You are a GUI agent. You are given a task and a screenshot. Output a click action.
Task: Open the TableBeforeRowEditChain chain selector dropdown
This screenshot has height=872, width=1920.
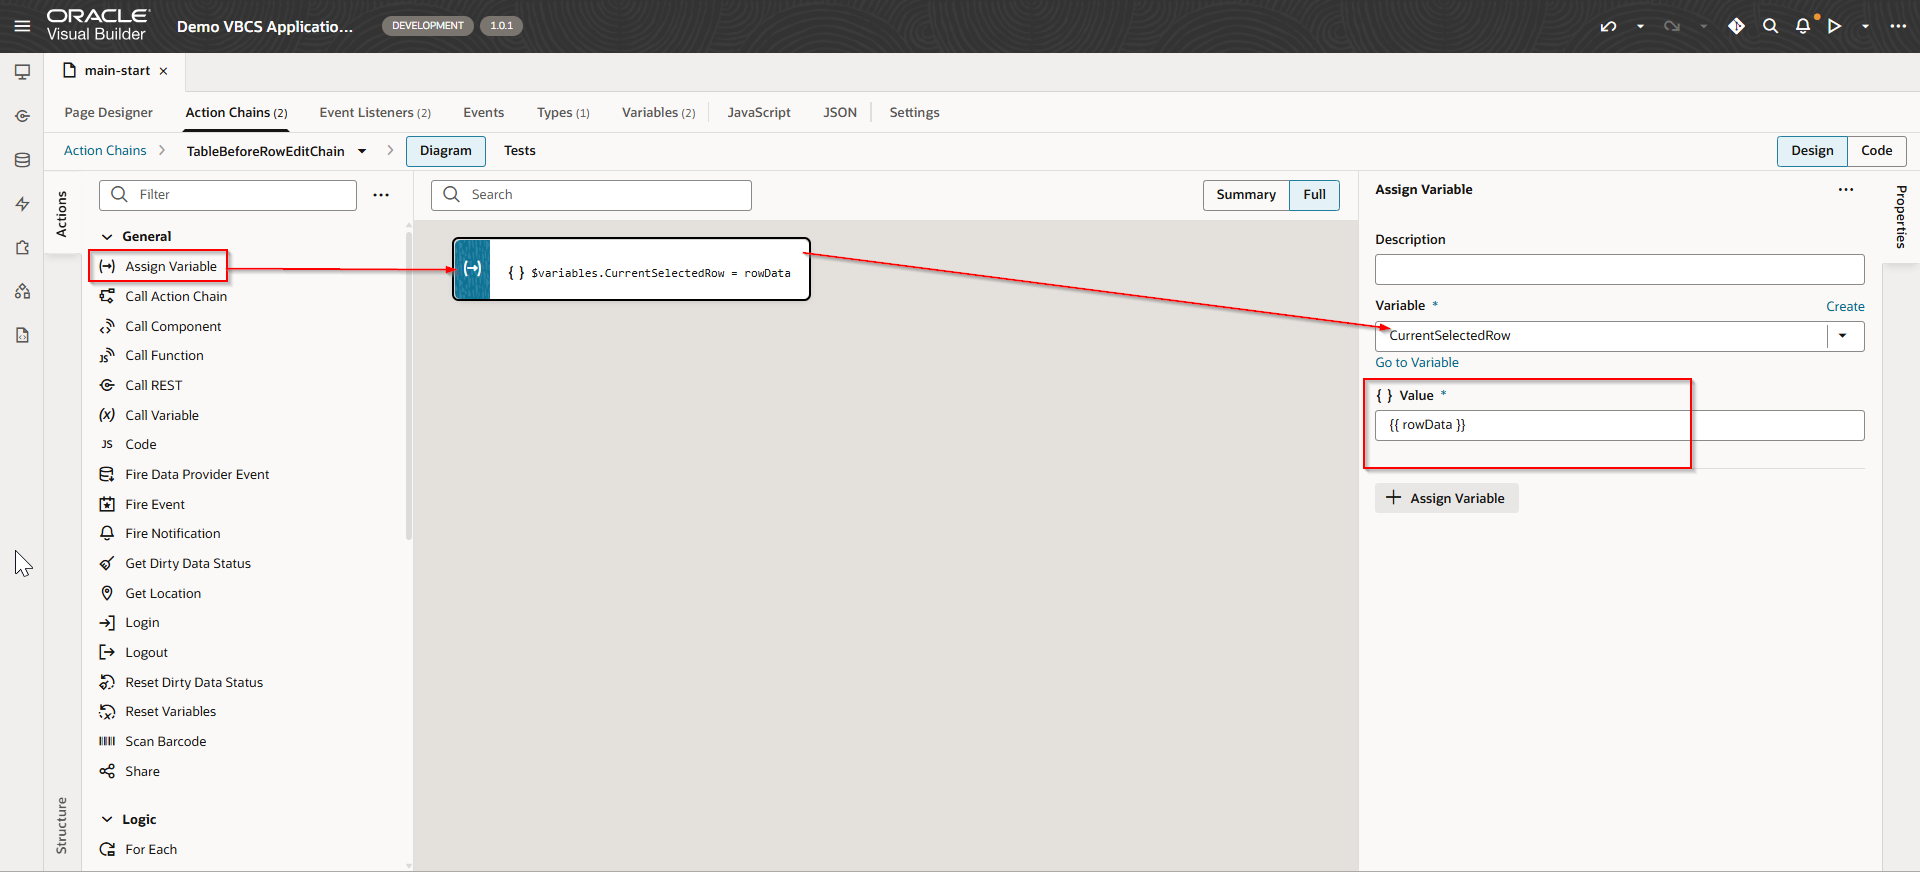click(x=362, y=151)
